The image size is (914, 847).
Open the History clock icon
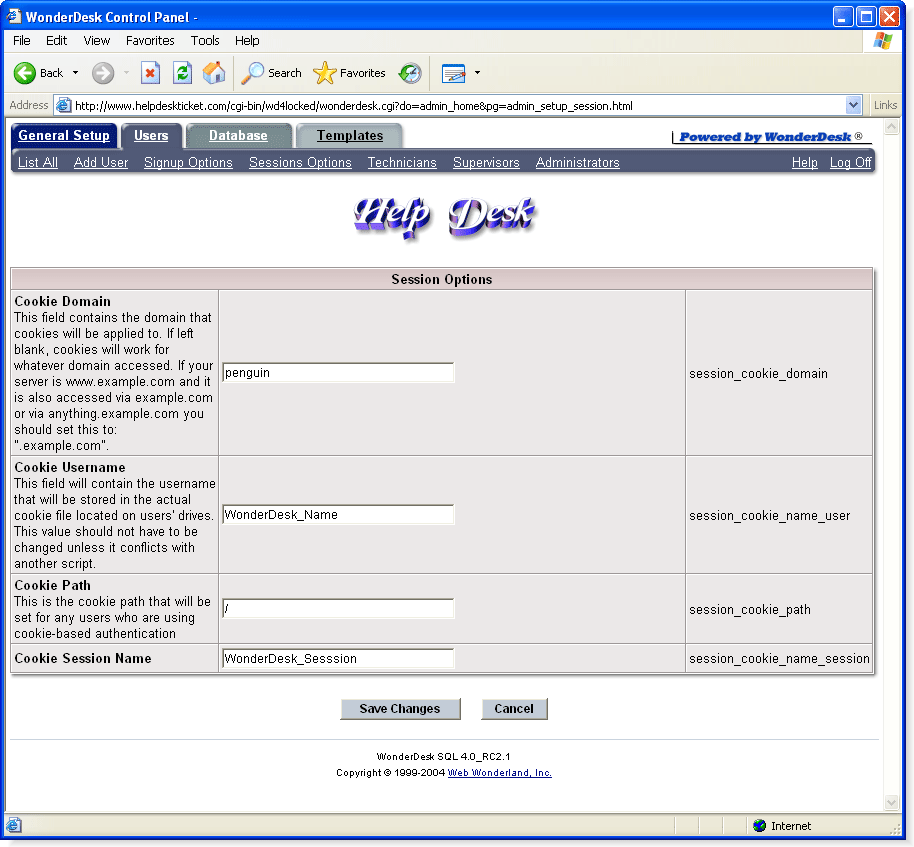410,73
